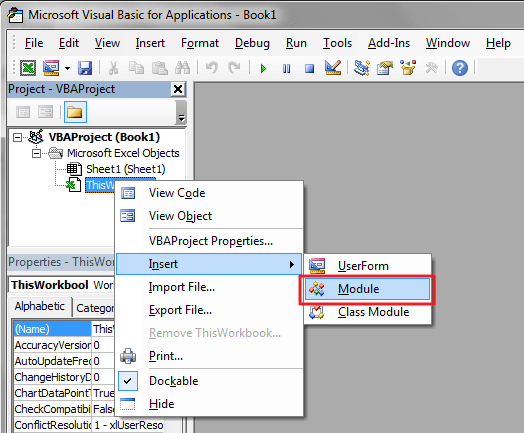Switch to the Categorized properties tab

pyautogui.click(x=95, y=308)
